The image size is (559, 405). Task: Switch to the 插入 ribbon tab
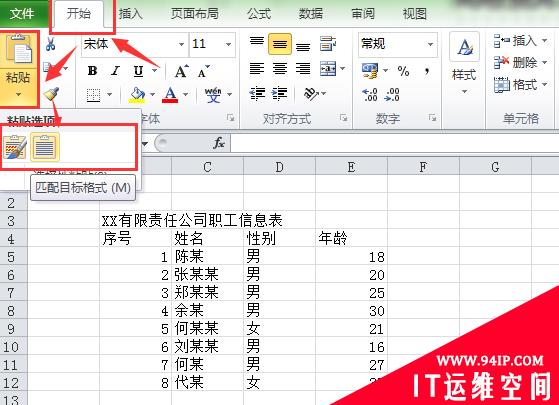130,14
